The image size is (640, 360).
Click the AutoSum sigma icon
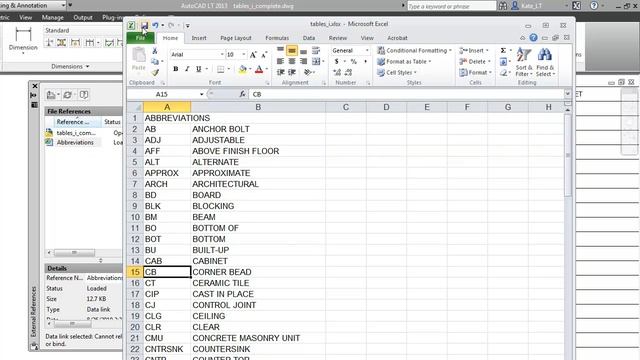pyautogui.click(x=503, y=50)
